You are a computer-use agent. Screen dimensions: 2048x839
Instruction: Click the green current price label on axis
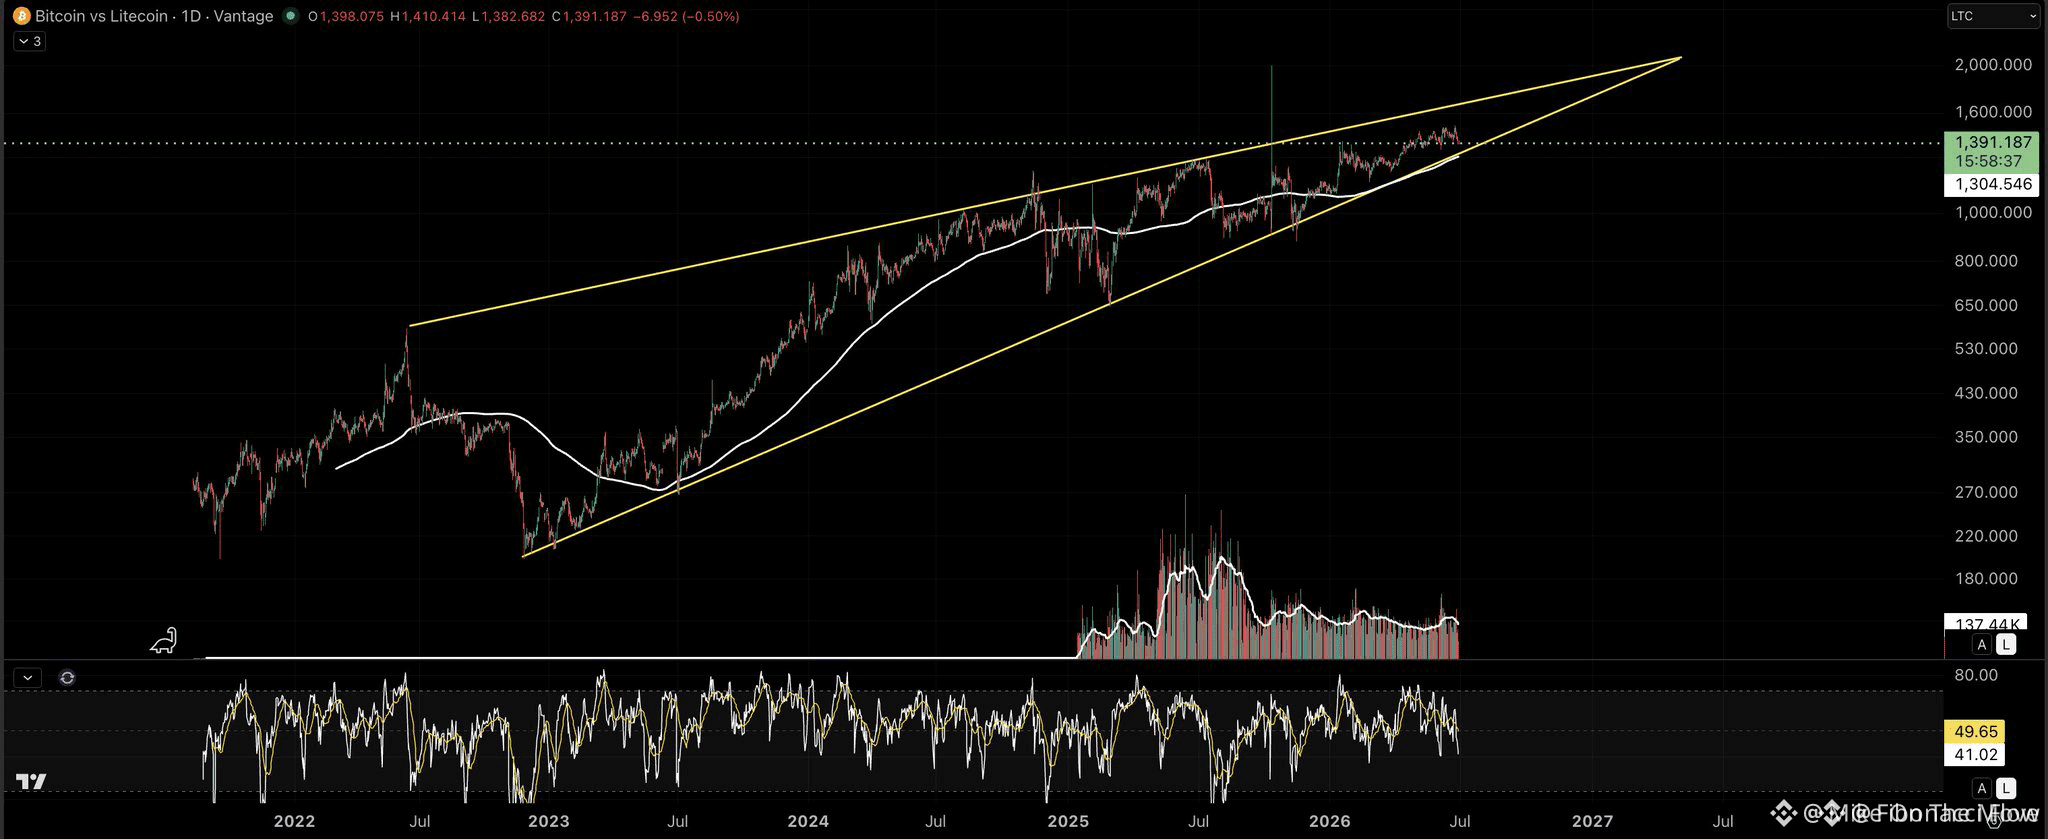(x=1990, y=151)
